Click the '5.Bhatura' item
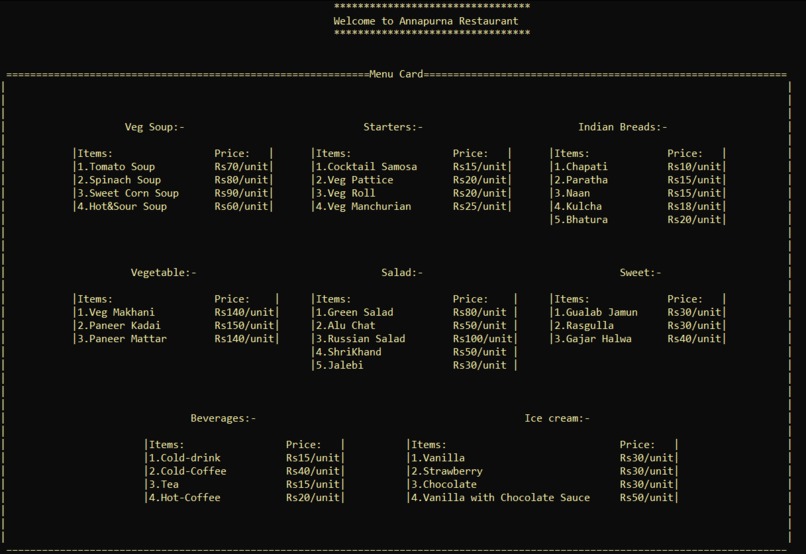 pos(581,220)
